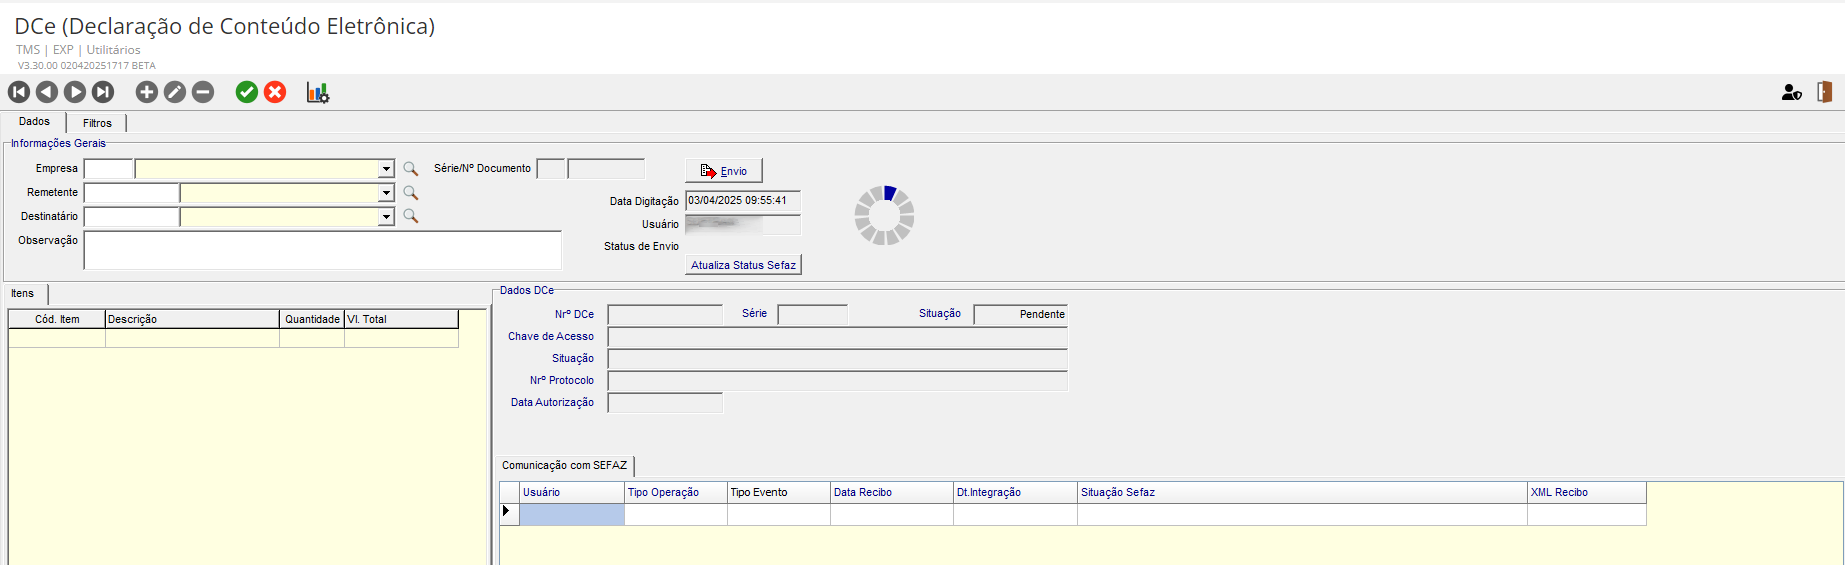Screen dimensions: 1845x565
Task: Open Empresa dropdown list
Action: tap(386, 169)
